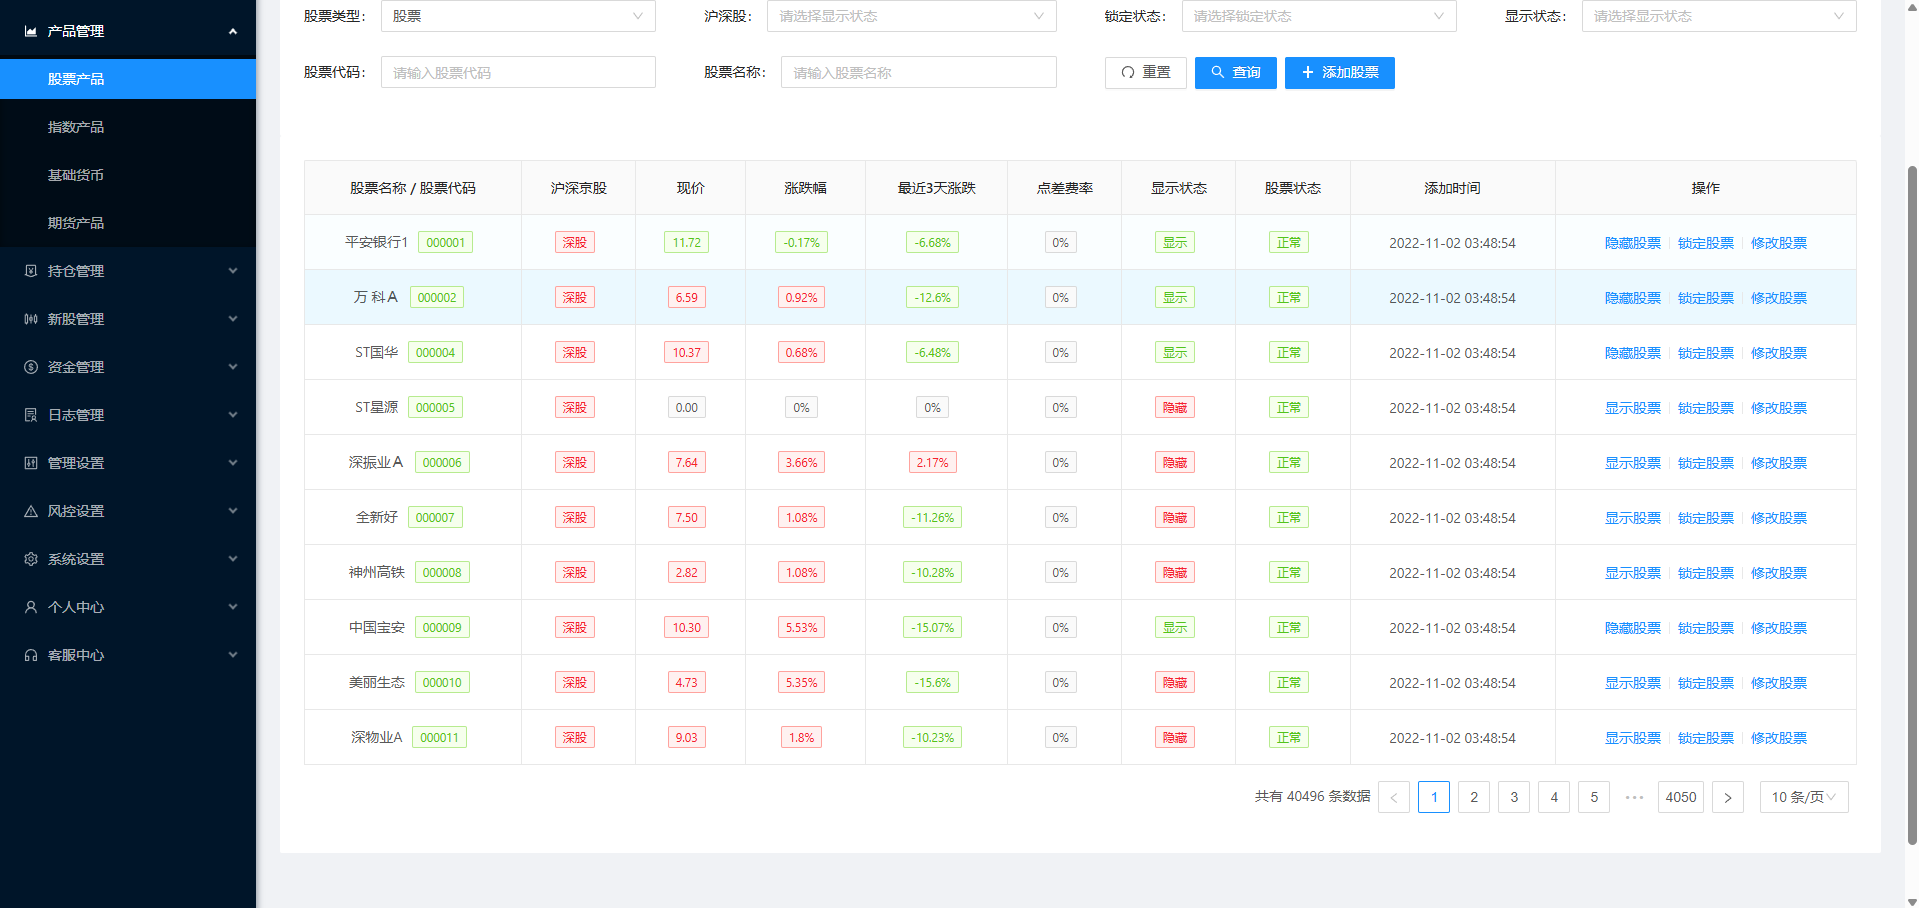Click the 个人中心 user icon
Viewport: 1919px width, 908px height.
click(31, 607)
